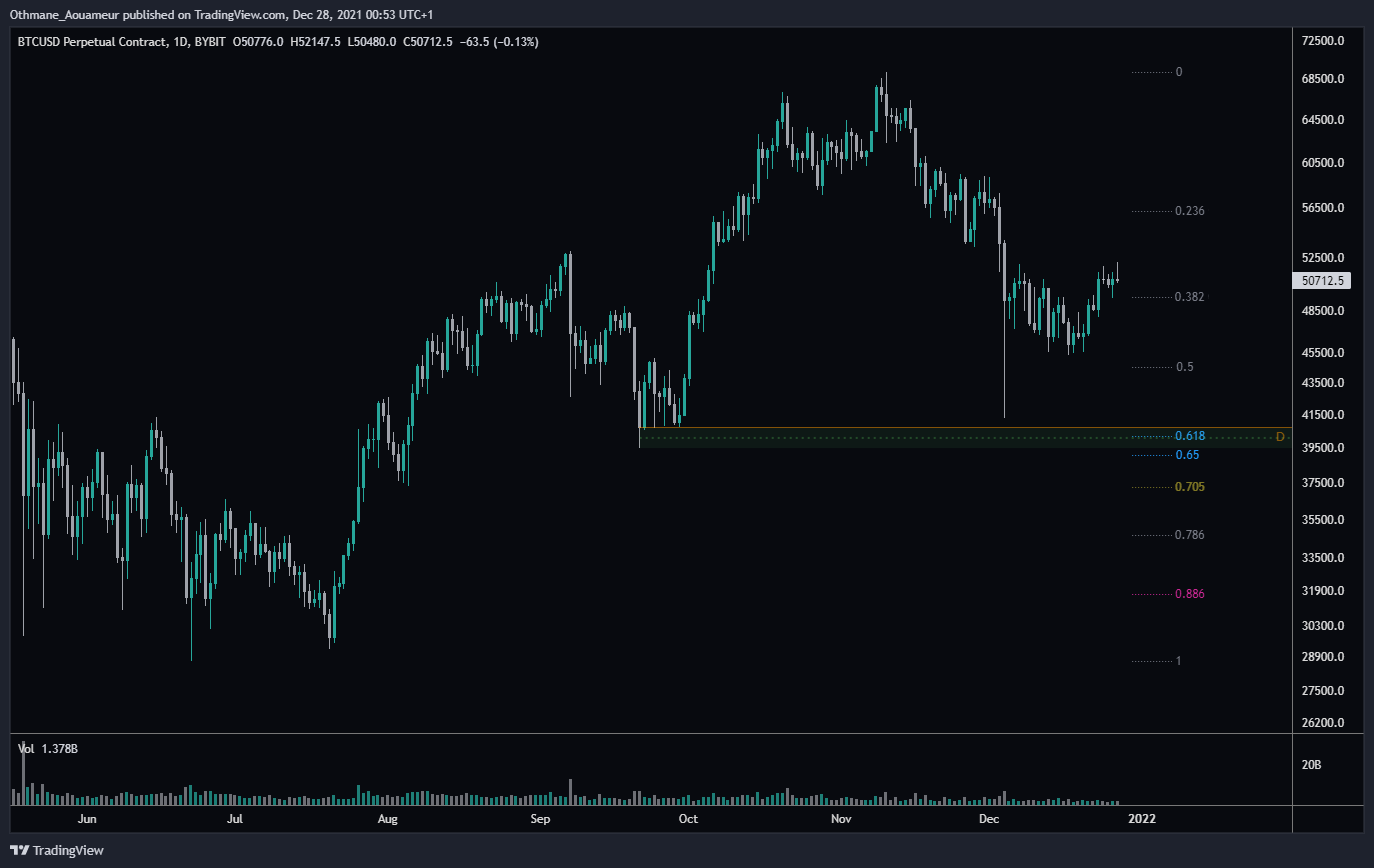Select the yellow 0.705 Fibonacci level label
This screenshot has width=1374, height=868.
pos(1190,487)
